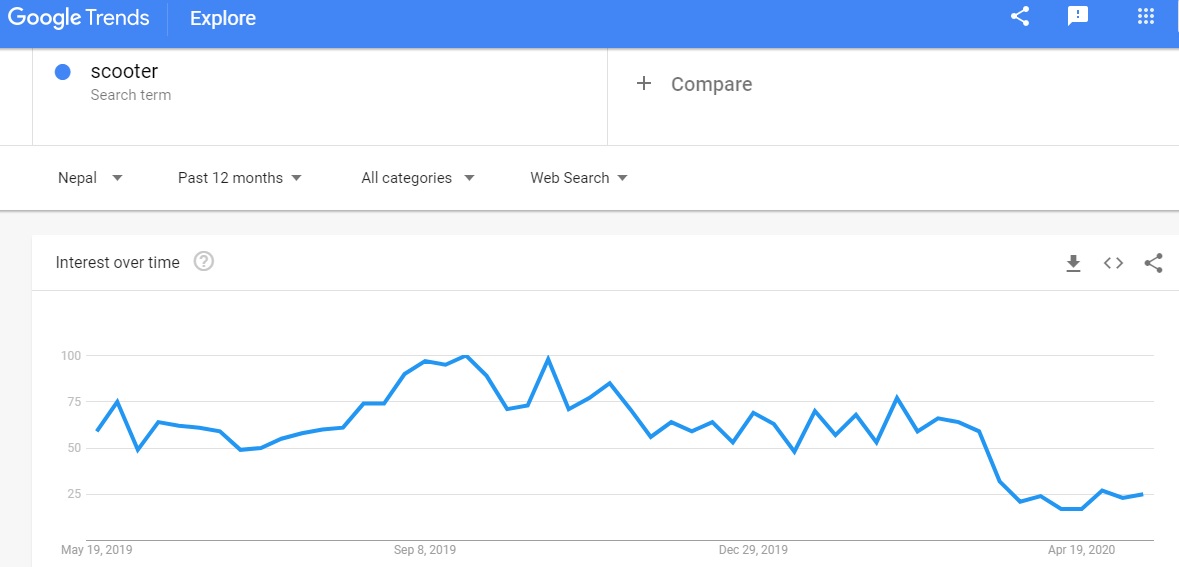1179x567 pixels.
Task: Edit the scooter search term field
Action: [124, 72]
